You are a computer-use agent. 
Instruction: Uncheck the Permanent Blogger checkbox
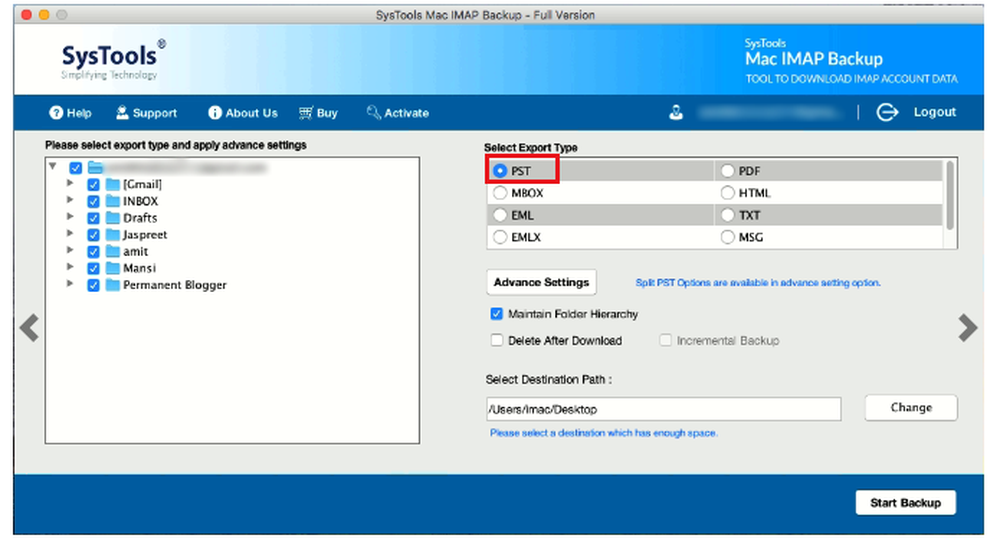[93, 285]
